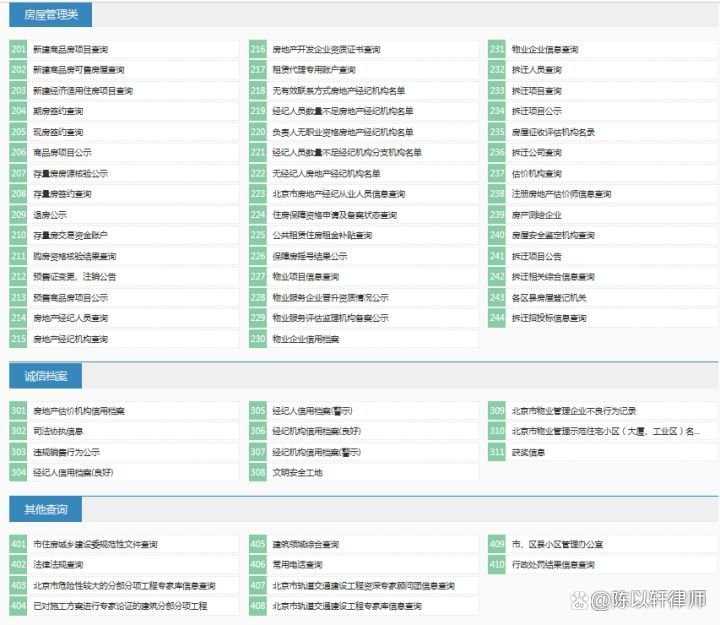Switch to the 房屋管理类 section tab

click(x=51, y=15)
